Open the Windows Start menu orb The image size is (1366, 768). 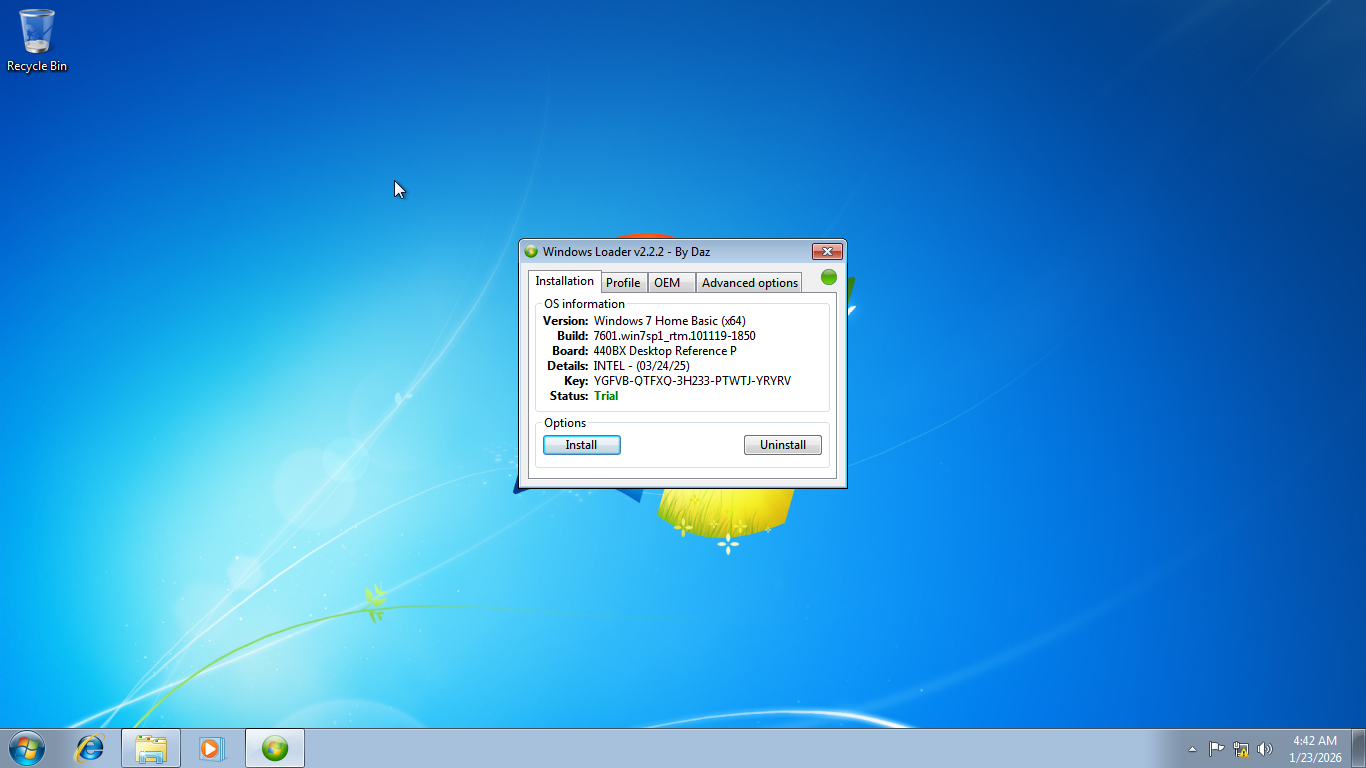(25, 748)
